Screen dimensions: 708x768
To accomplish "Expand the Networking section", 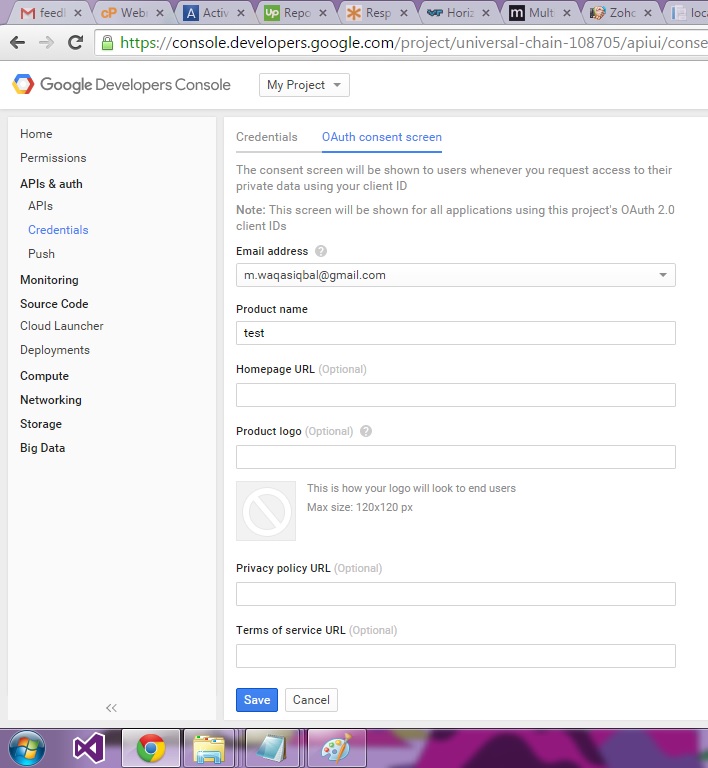I will coord(51,400).
